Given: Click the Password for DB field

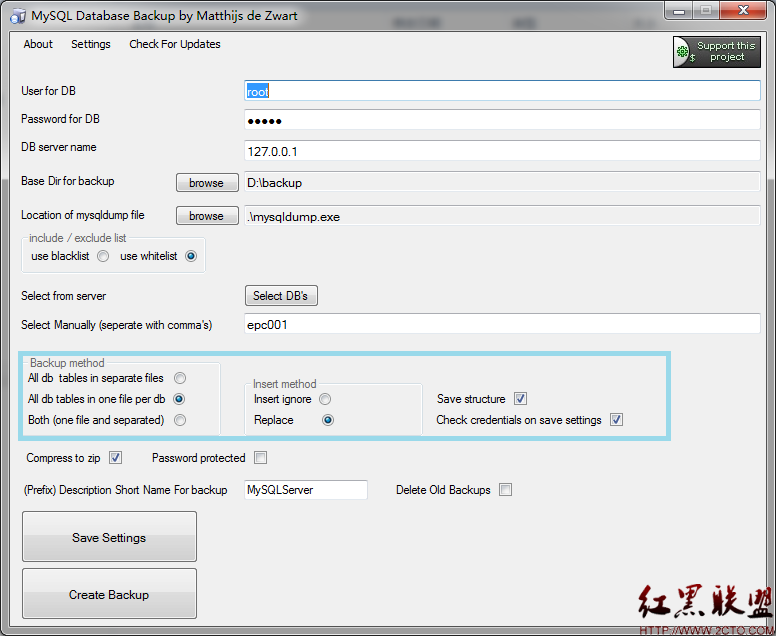Looking at the screenshot, I should tap(502, 120).
